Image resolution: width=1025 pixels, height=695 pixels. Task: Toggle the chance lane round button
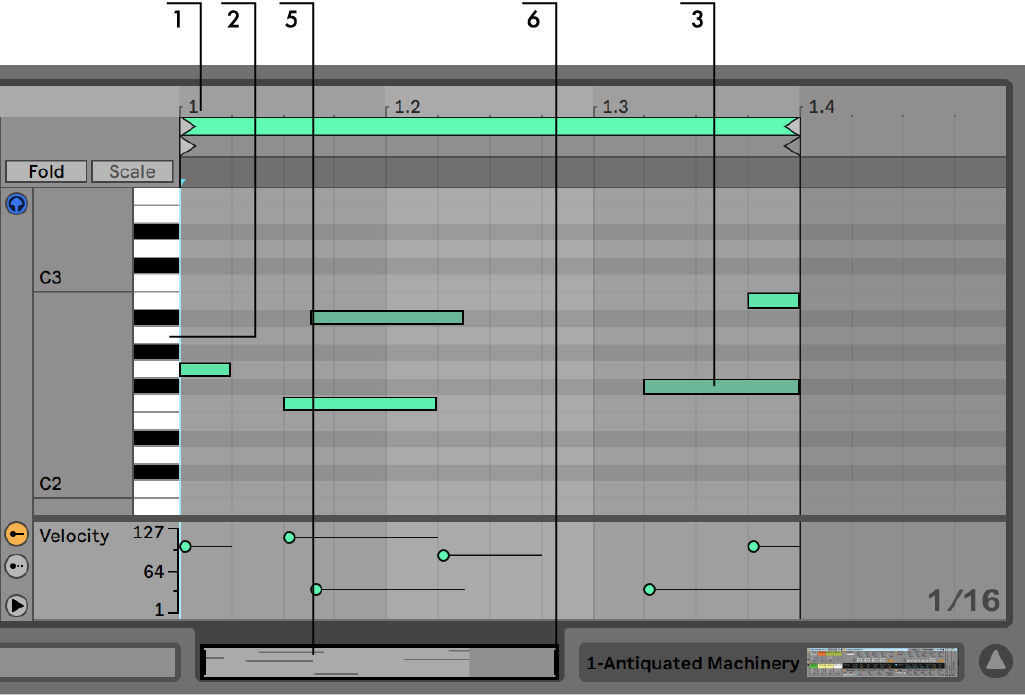[16, 566]
